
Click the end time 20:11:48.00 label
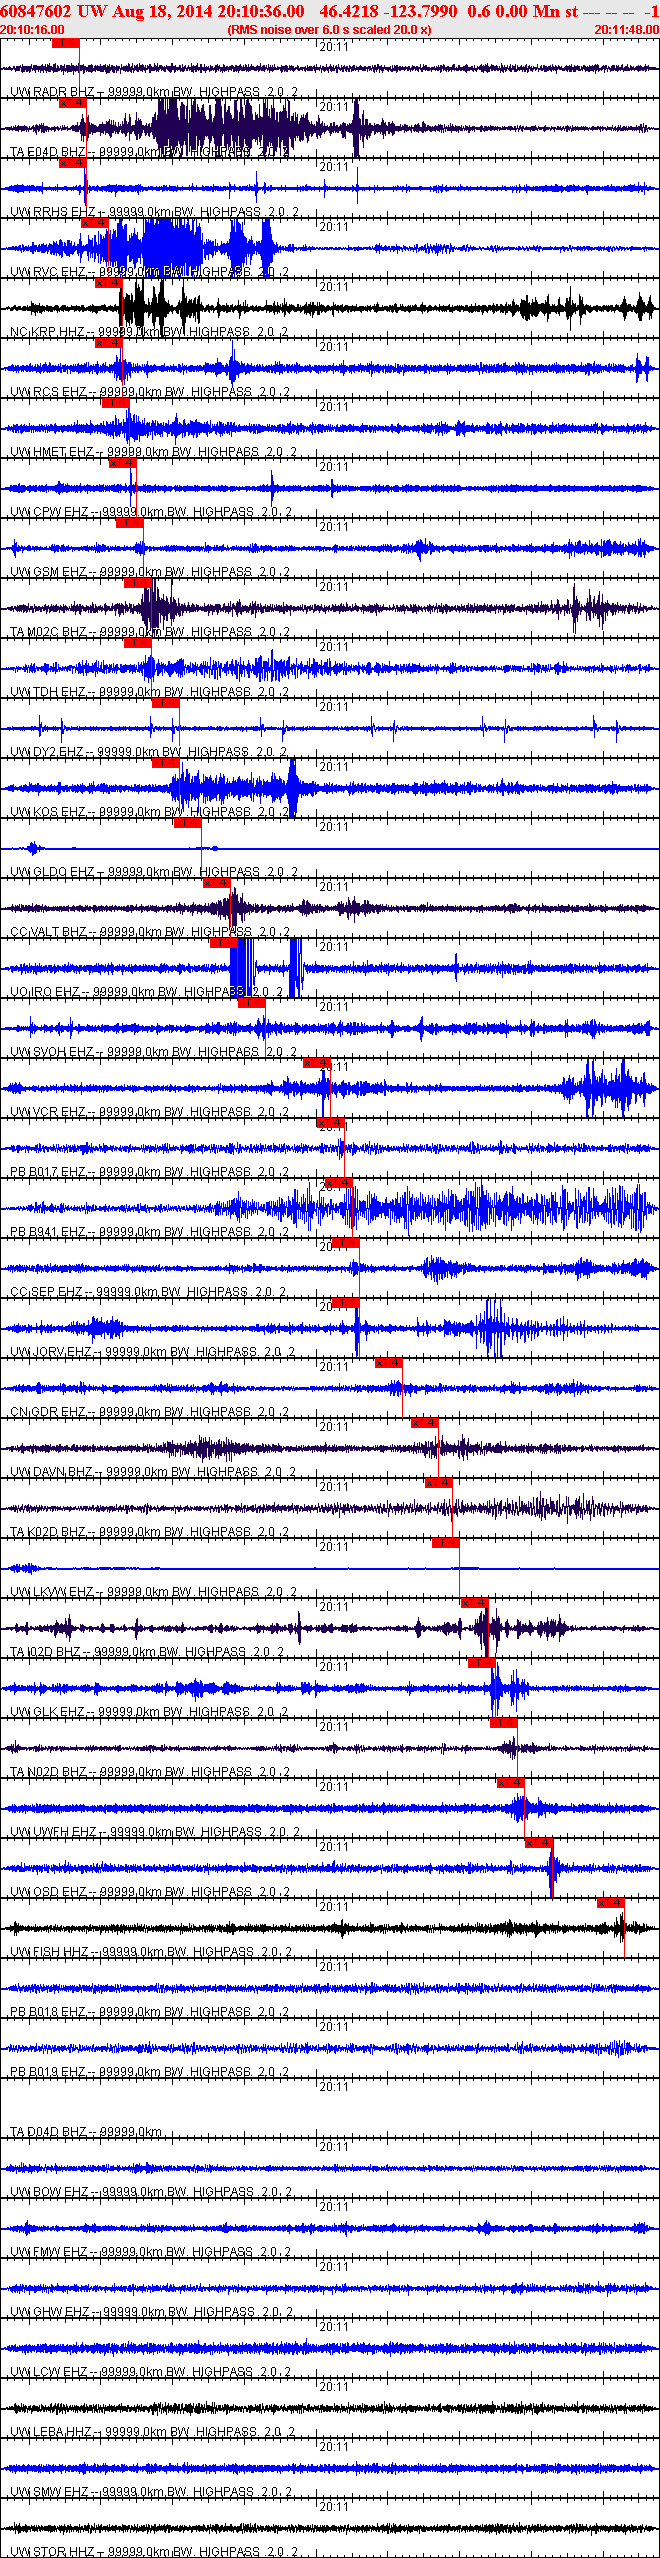[626, 30]
